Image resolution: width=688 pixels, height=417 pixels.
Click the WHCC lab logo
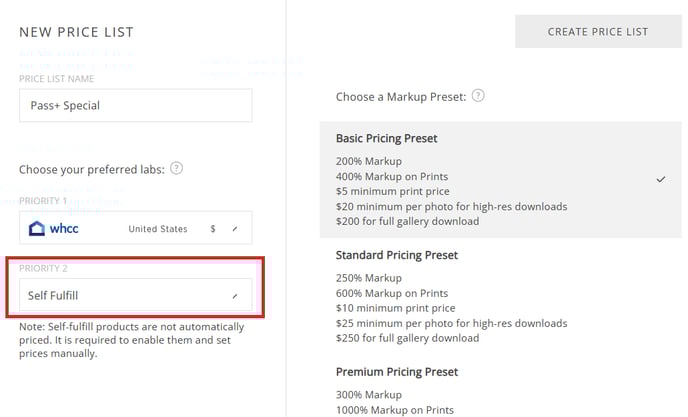[54, 228]
